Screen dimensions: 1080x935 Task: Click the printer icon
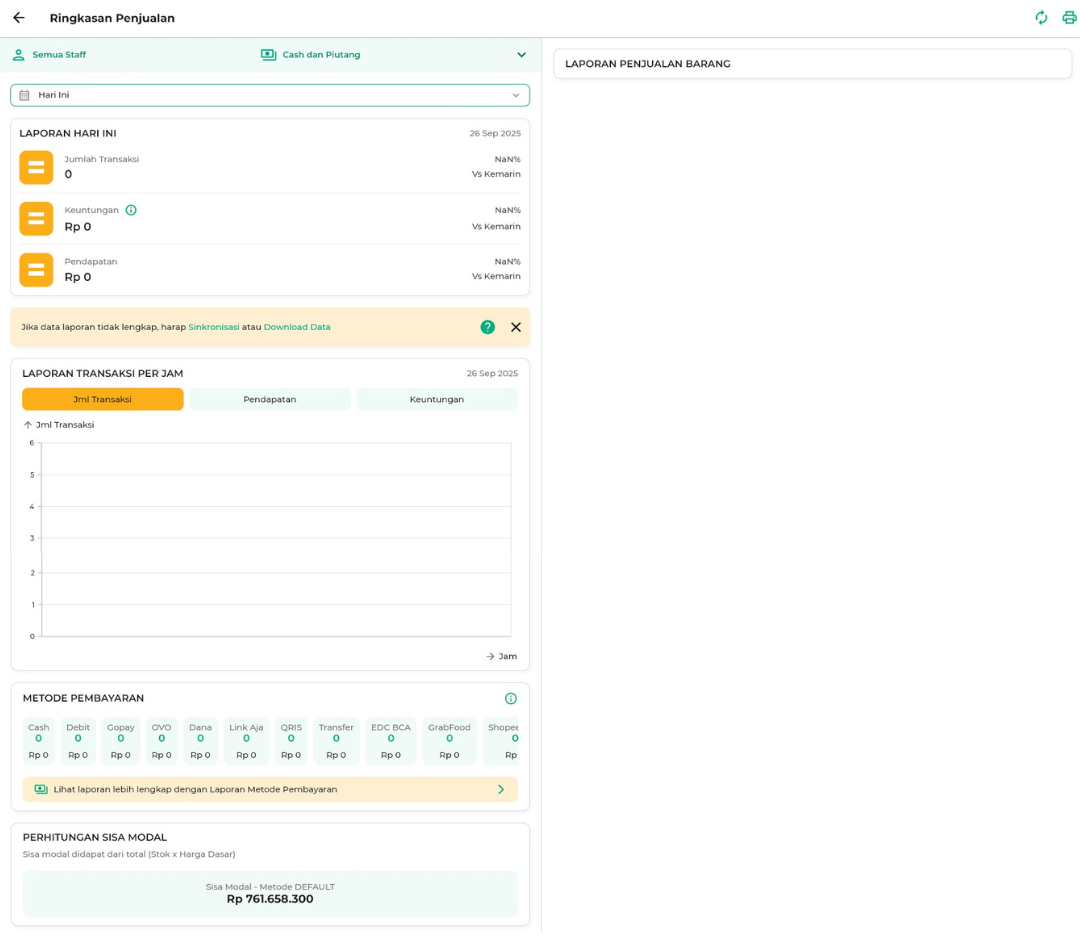tap(1069, 18)
